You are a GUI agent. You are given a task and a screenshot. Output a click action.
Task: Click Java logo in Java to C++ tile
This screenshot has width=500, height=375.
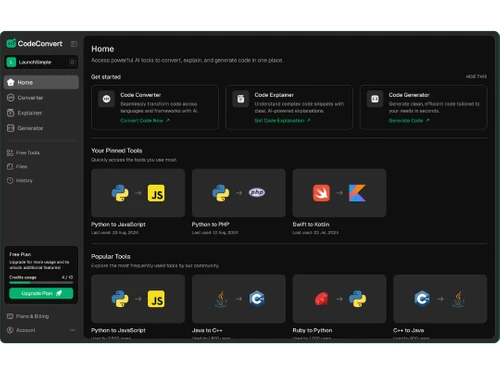tap(221, 299)
